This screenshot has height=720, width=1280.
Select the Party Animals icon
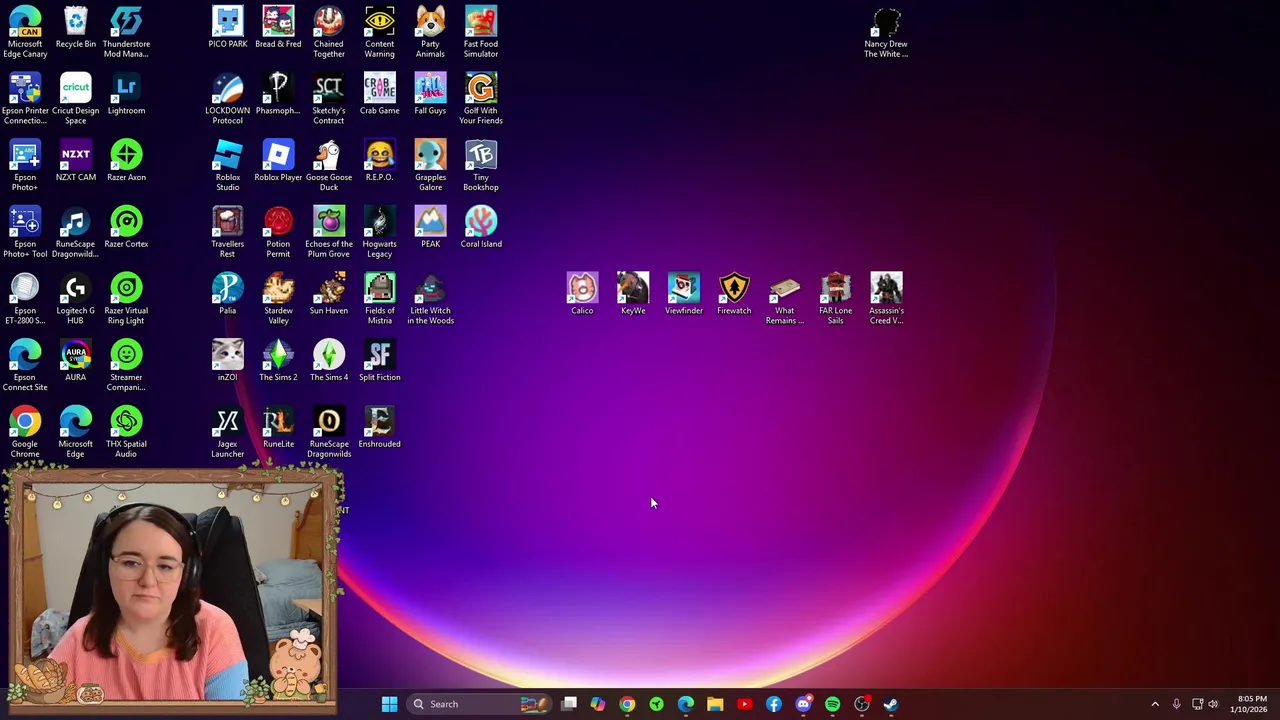coord(430,32)
